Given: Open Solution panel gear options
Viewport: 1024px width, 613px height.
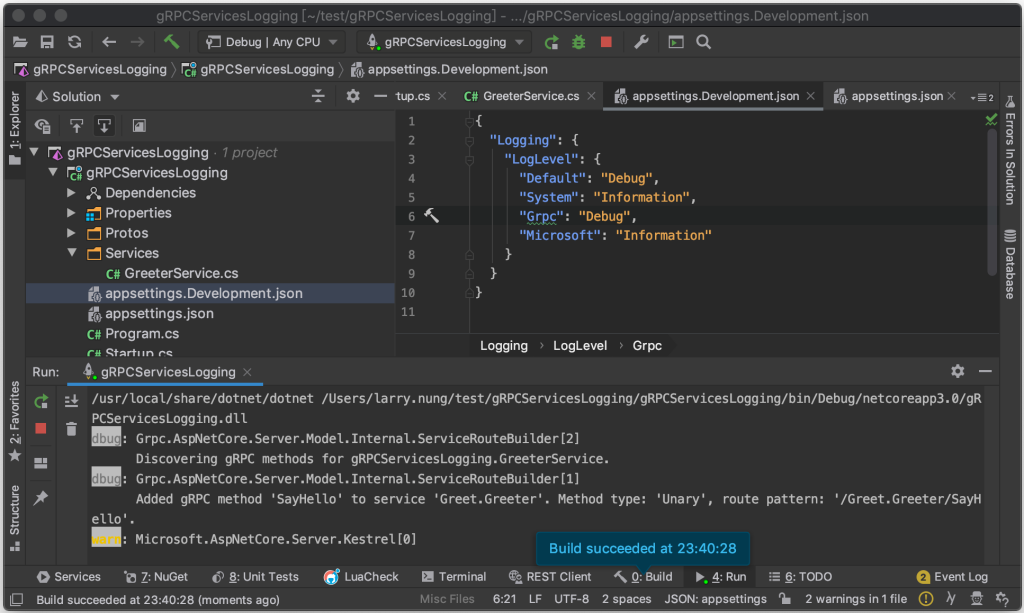Looking at the screenshot, I should tap(353, 97).
